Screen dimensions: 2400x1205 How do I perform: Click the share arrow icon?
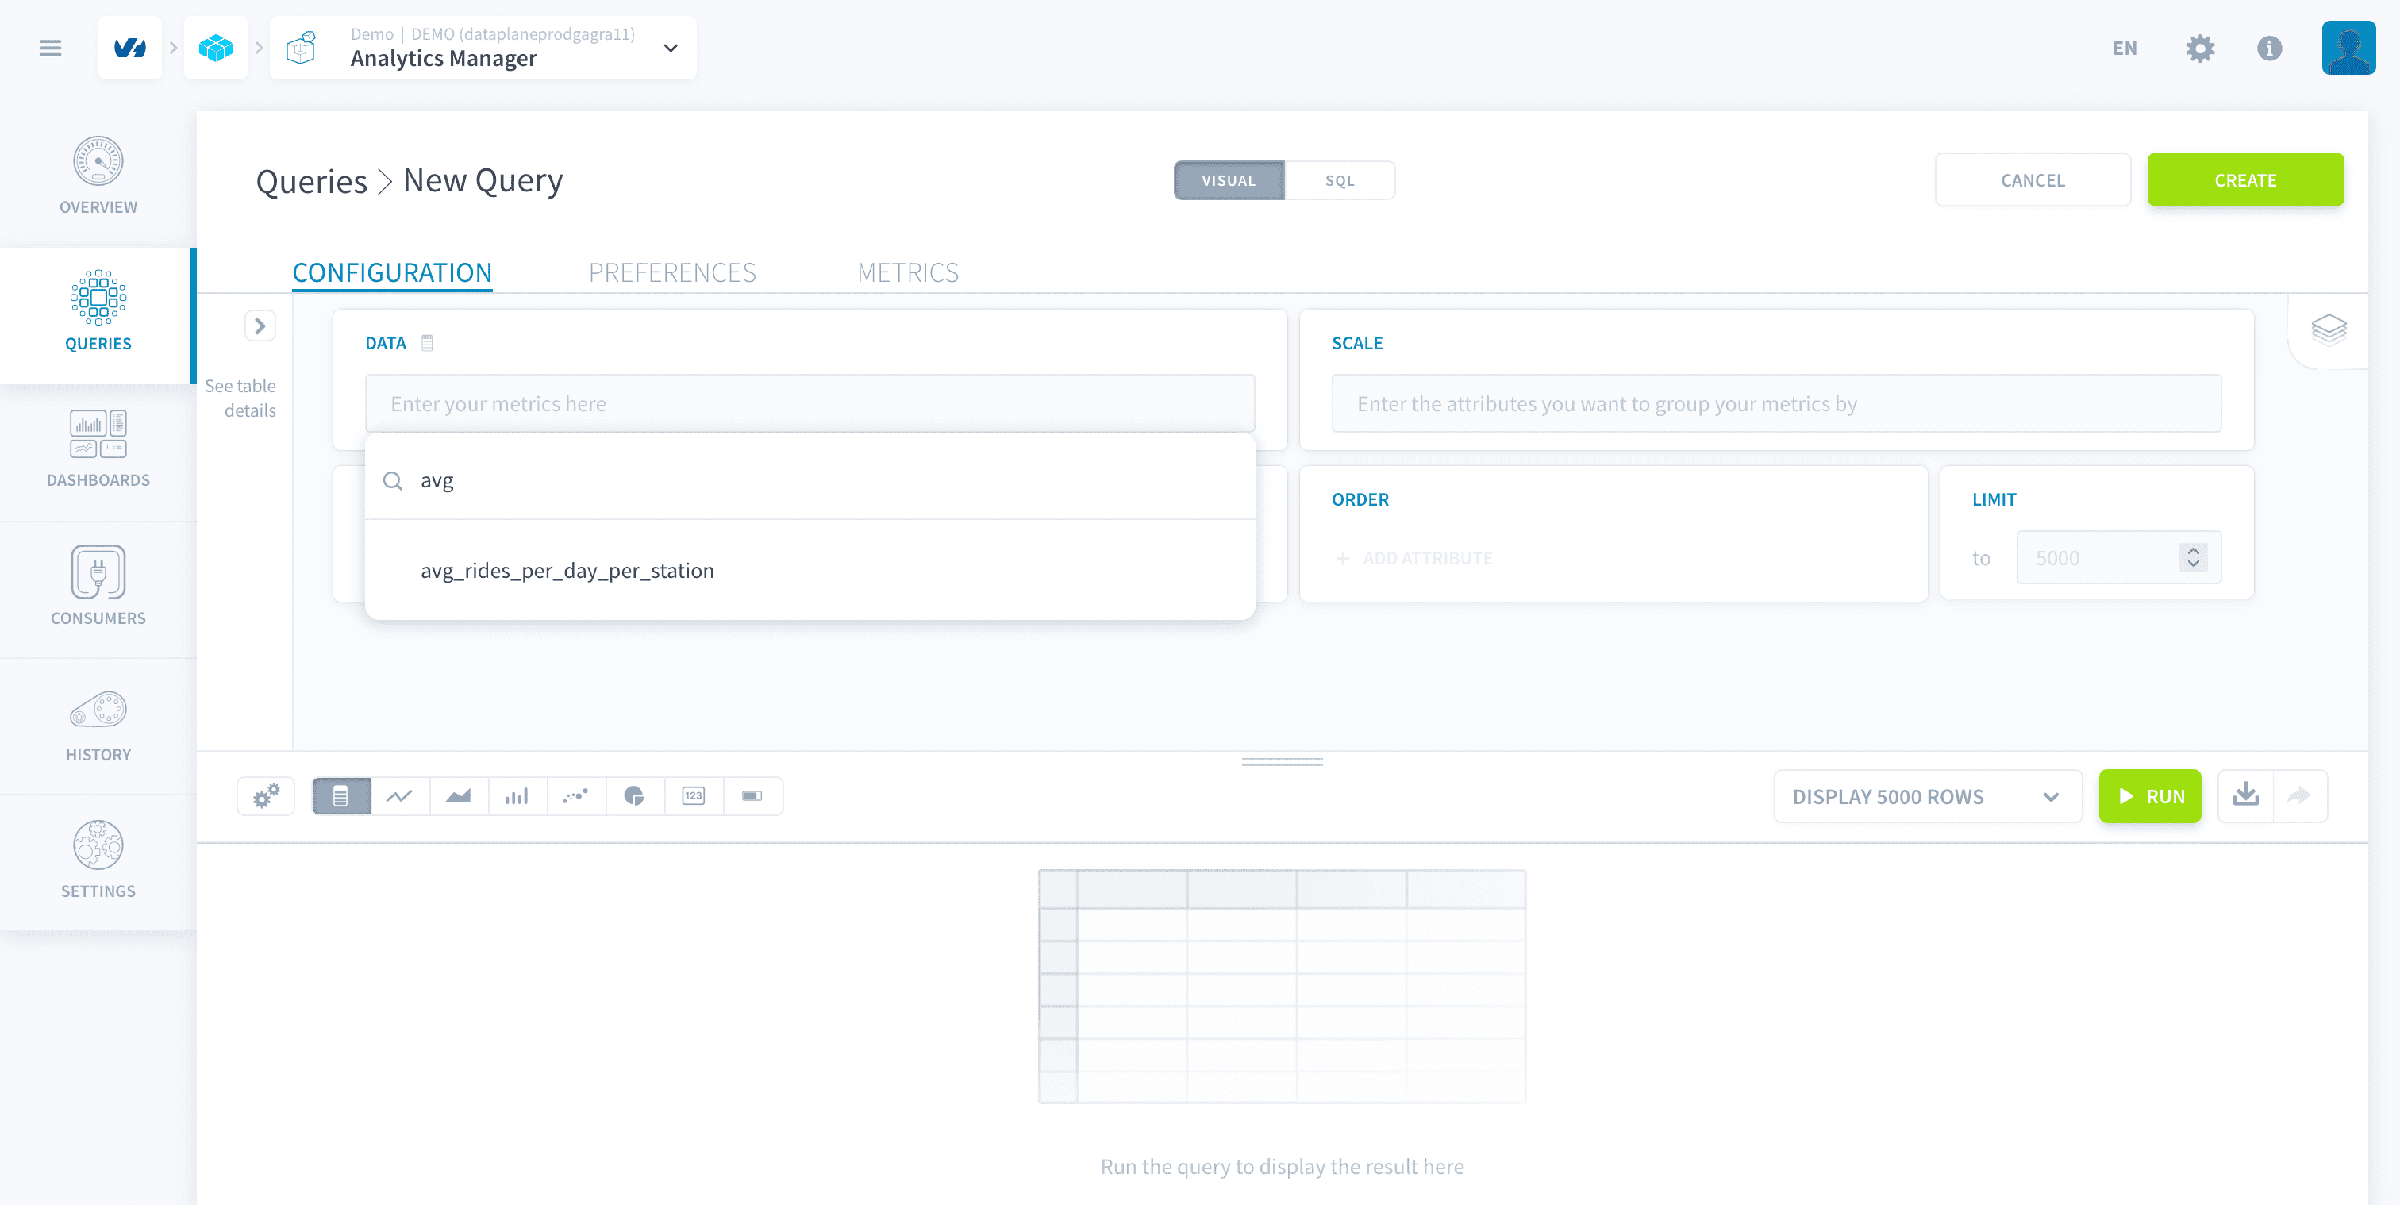(2300, 796)
